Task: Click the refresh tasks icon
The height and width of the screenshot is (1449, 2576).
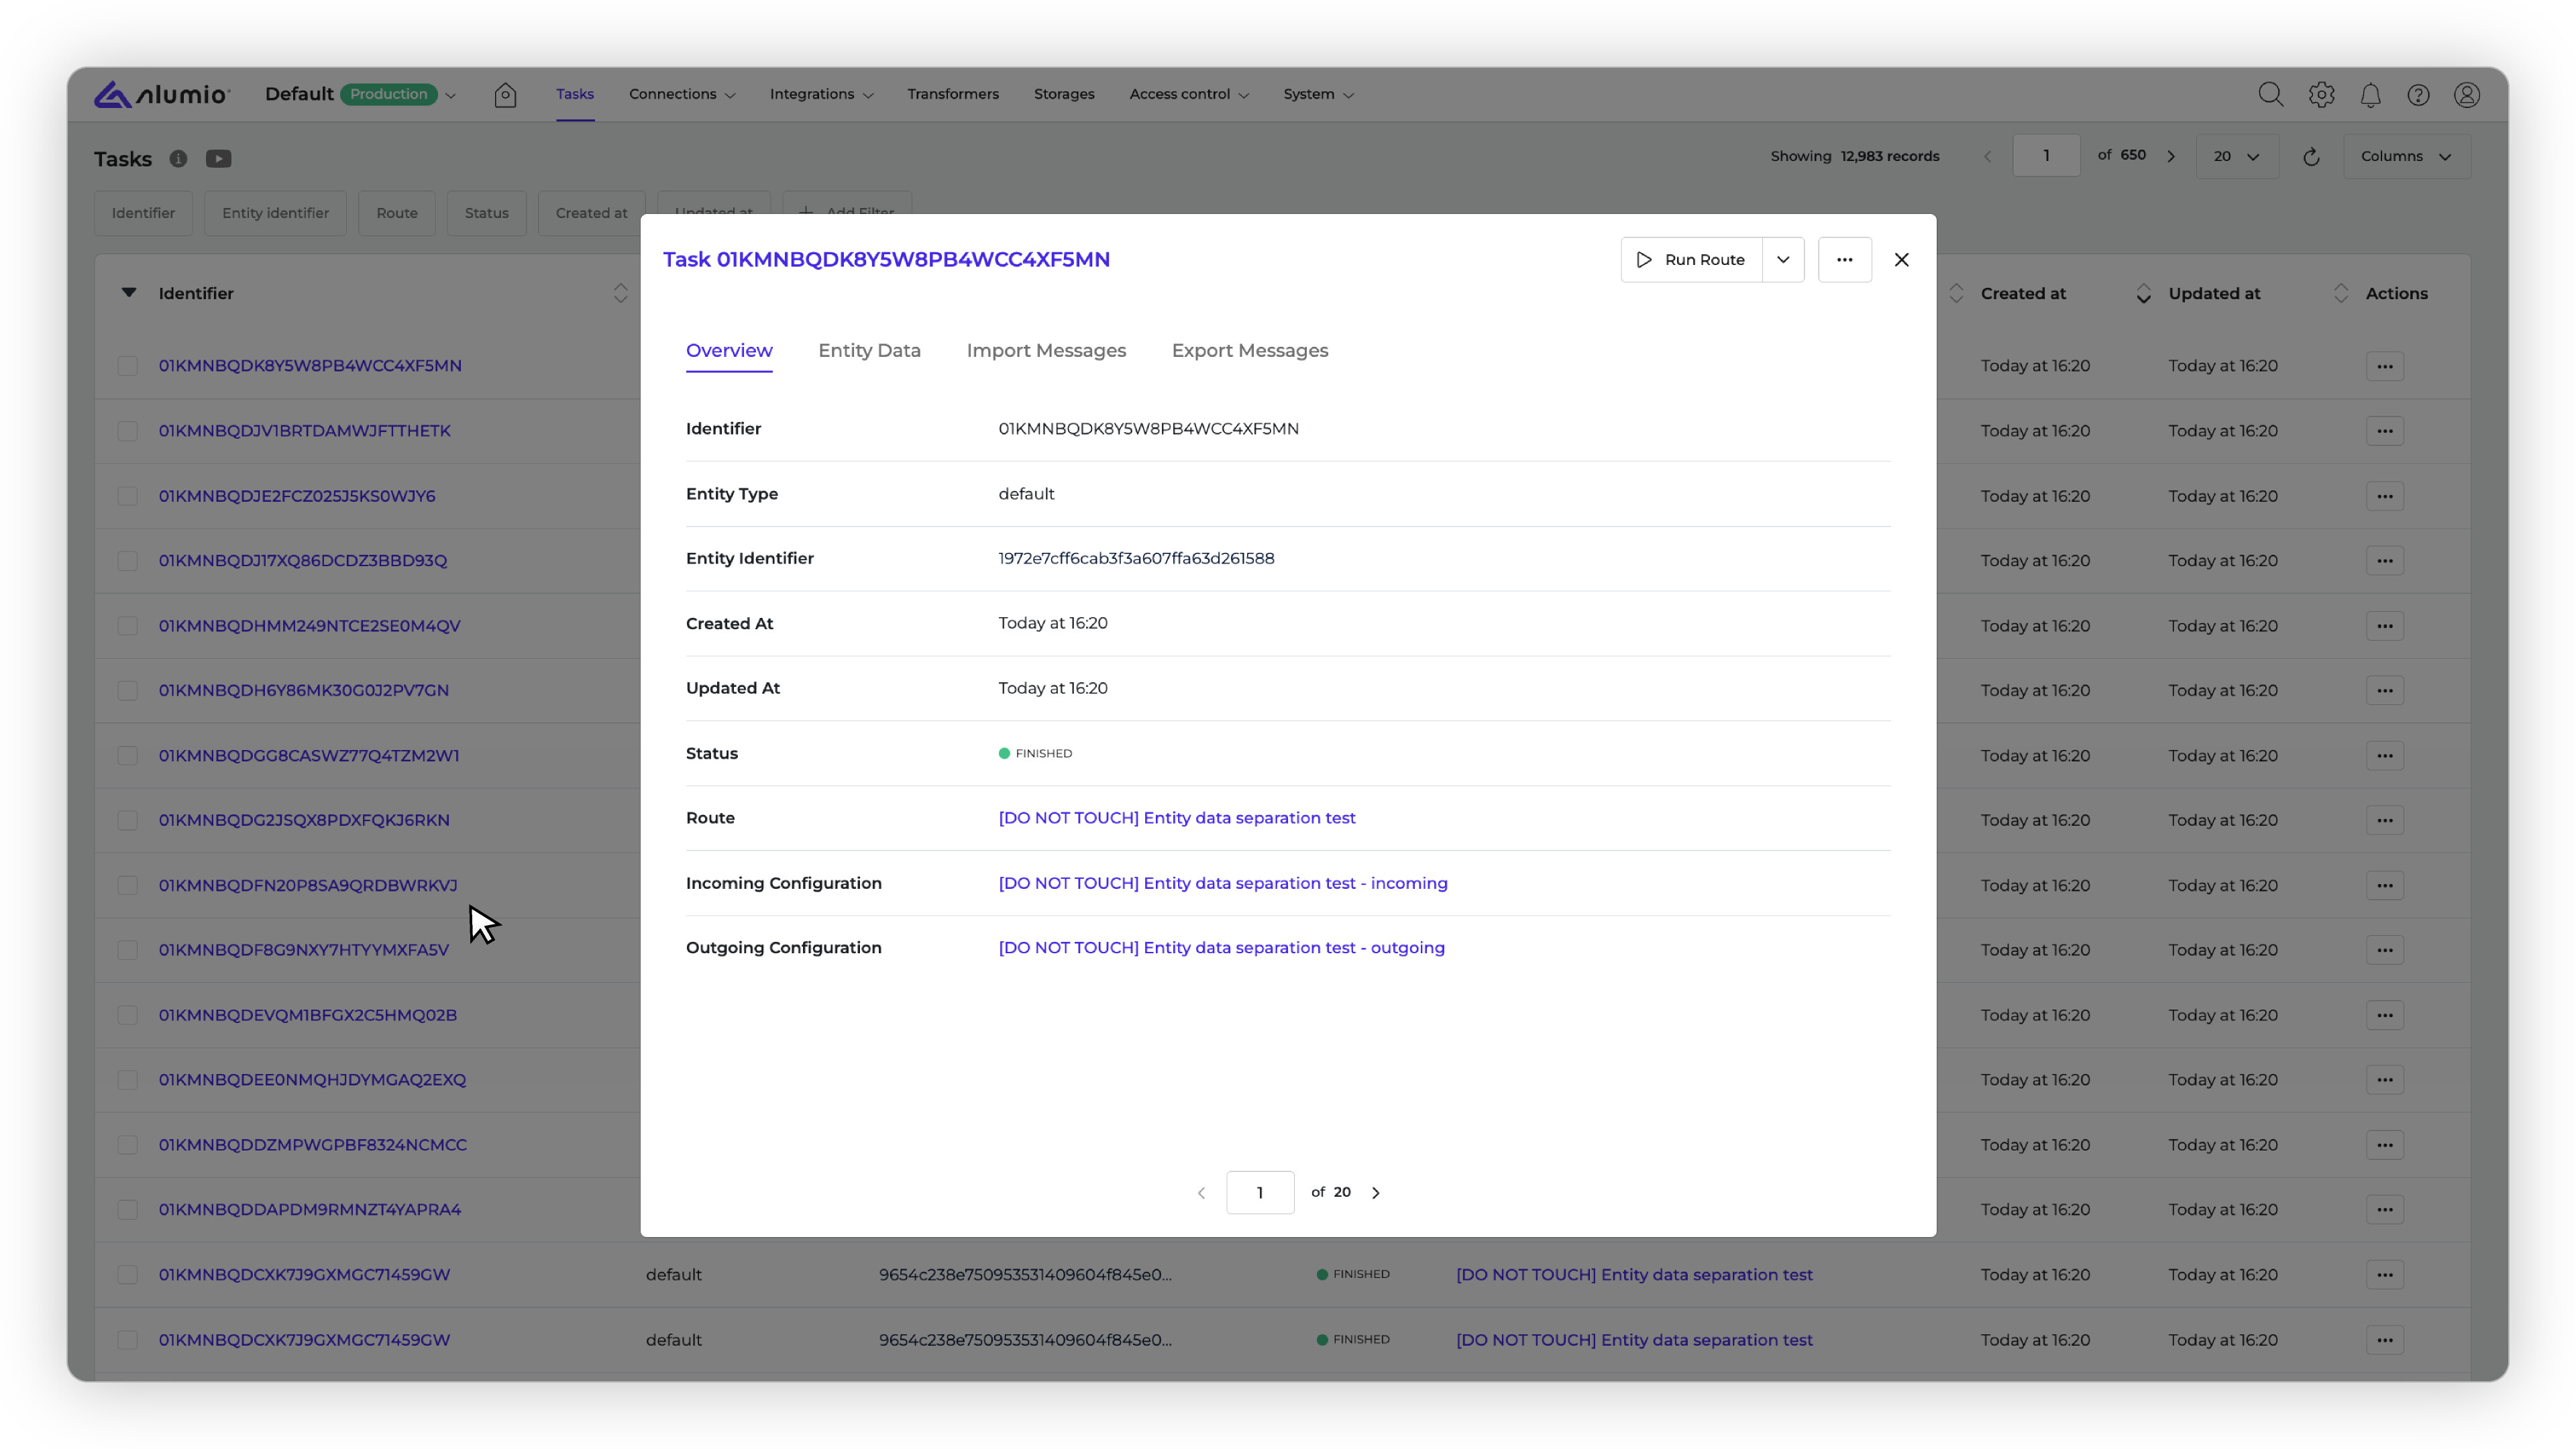Action: tap(2311, 157)
